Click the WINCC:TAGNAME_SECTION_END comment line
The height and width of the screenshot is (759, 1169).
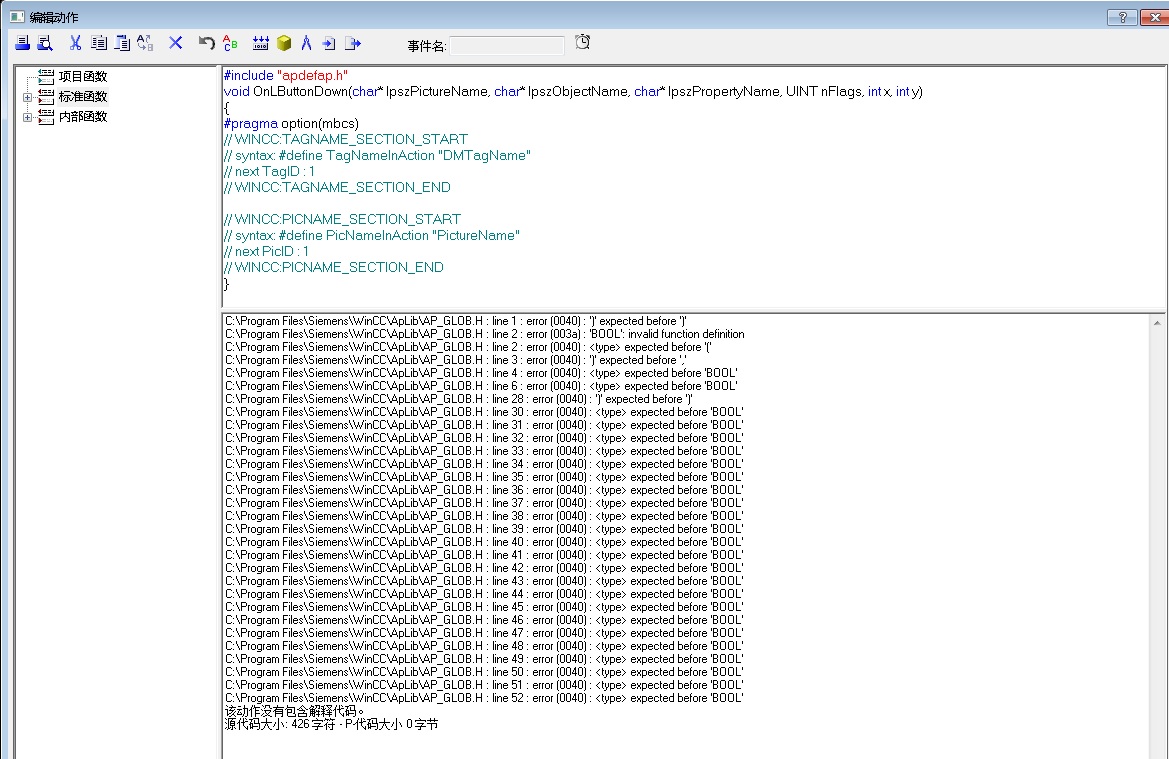click(337, 187)
